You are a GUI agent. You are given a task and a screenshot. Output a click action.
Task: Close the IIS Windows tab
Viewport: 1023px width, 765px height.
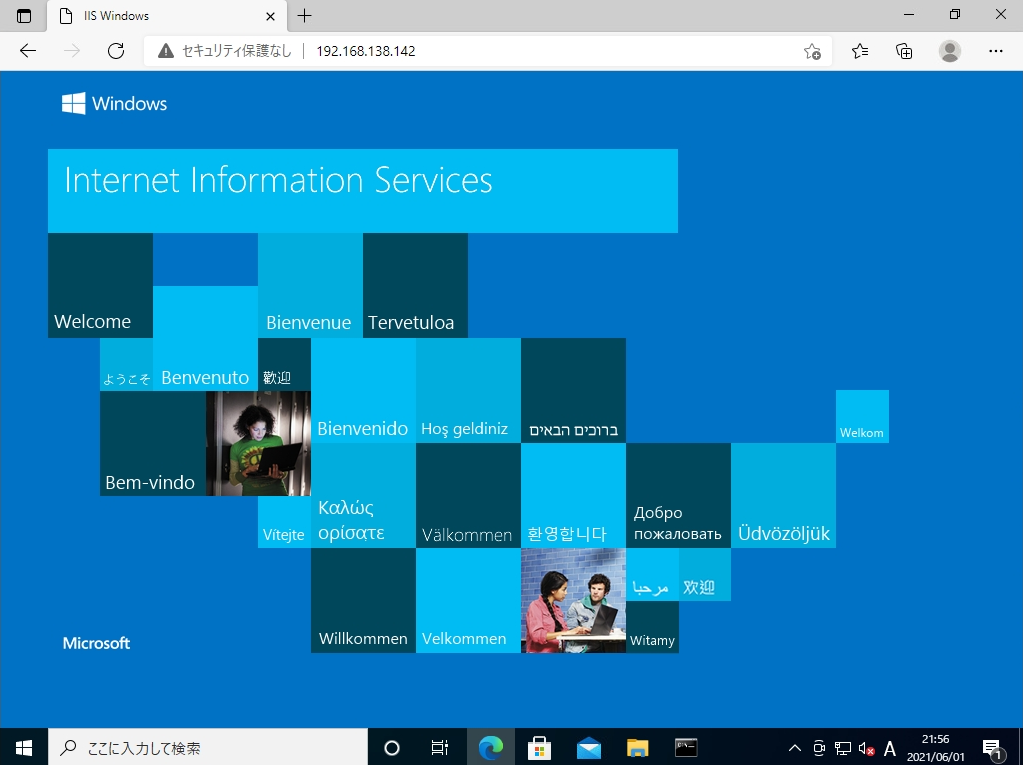click(x=271, y=16)
